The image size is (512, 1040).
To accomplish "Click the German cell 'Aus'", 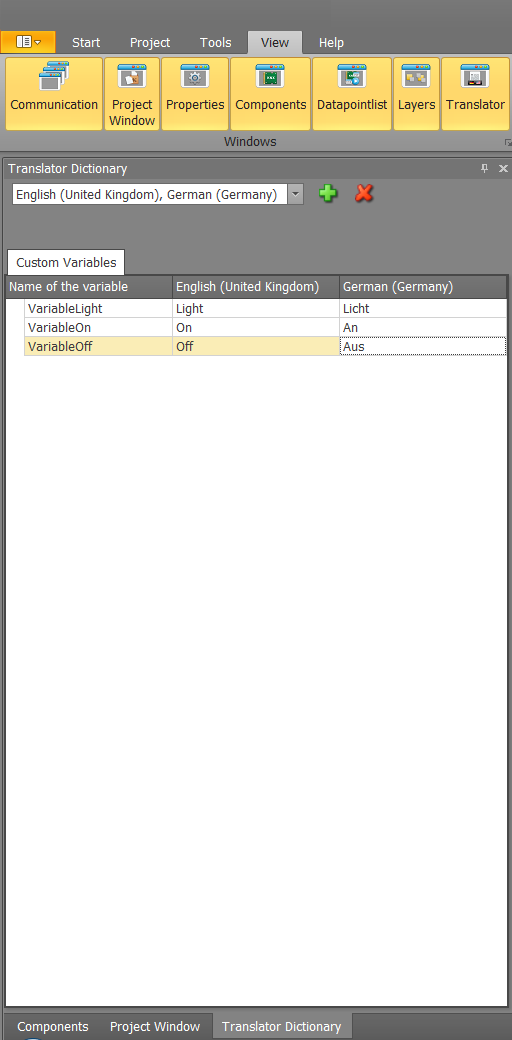I will (x=423, y=346).
